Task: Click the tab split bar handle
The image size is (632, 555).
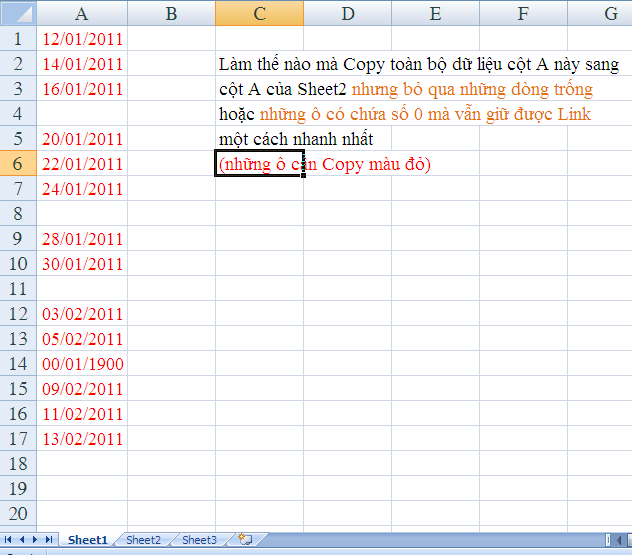Action: (608, 540)
